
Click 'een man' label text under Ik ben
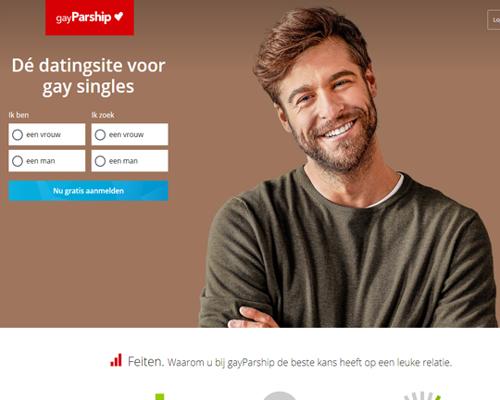(41, 161)
